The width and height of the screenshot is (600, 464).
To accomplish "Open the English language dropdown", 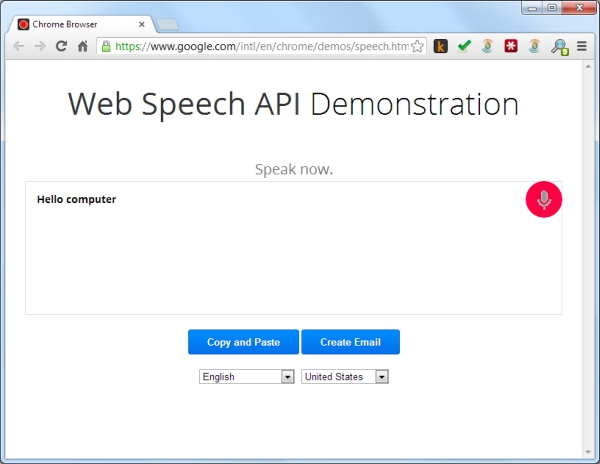I will coord(247,377).
